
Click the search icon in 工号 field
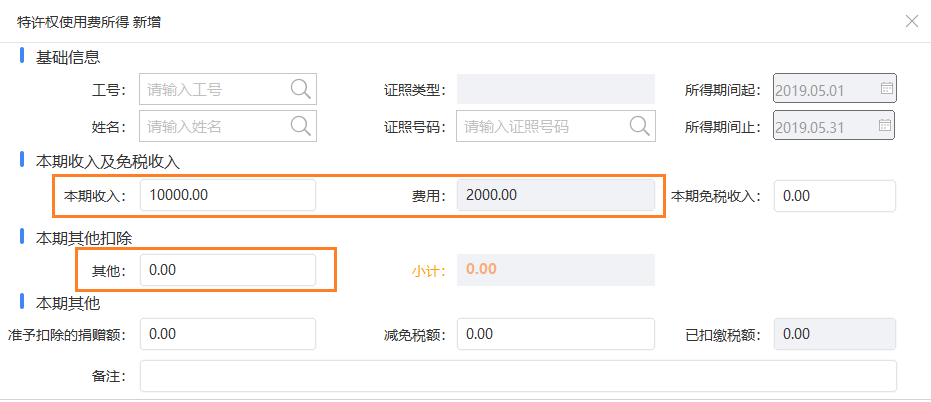(300, 90)
